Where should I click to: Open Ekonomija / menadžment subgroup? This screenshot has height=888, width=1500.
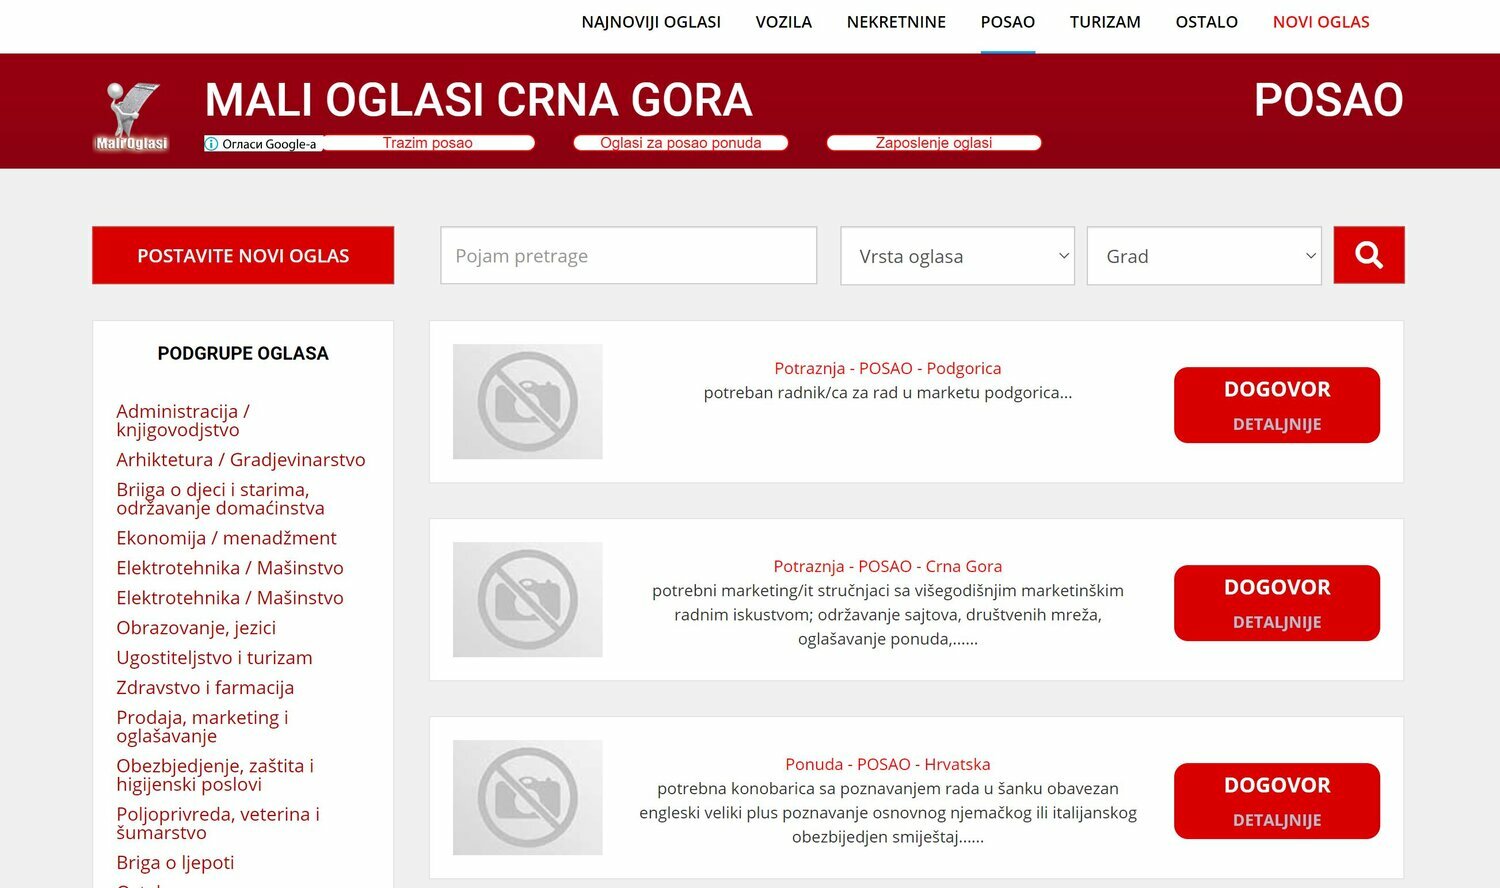tap(226, 538)
